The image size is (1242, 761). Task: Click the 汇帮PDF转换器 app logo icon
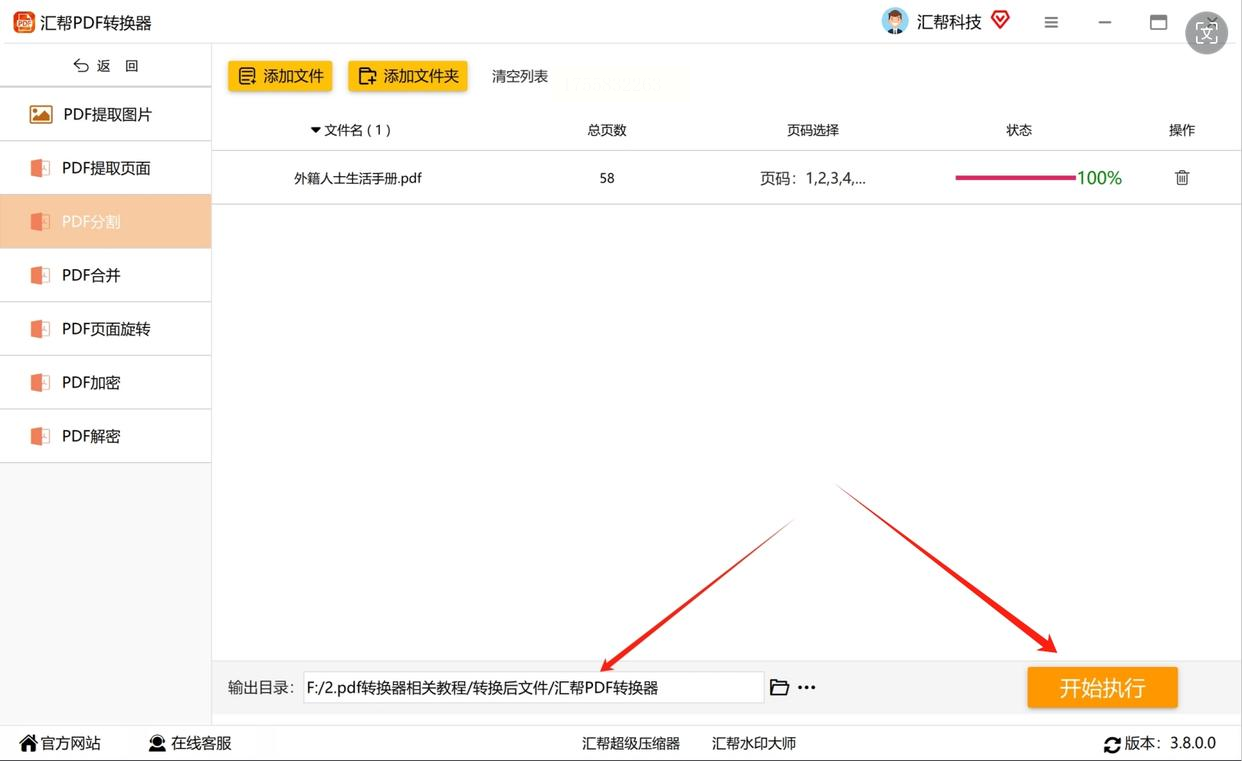[x=24, y=22]
